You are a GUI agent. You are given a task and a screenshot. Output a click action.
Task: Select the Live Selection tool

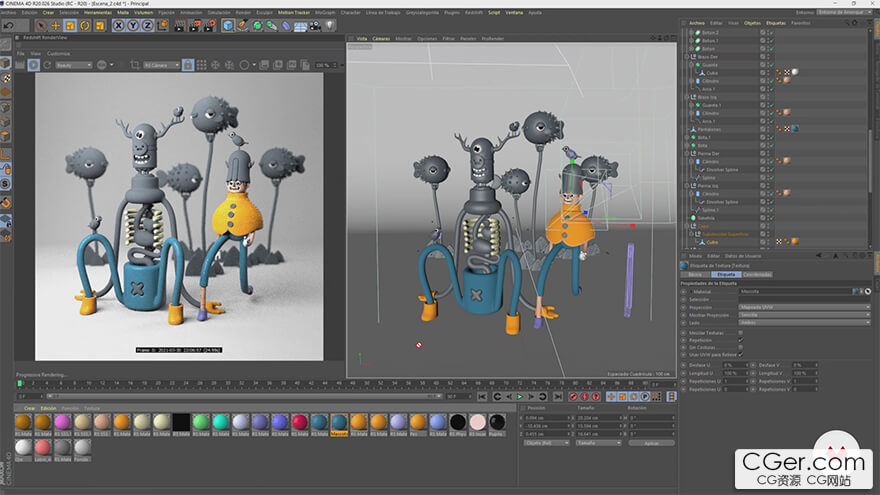(x=41, y=26)
